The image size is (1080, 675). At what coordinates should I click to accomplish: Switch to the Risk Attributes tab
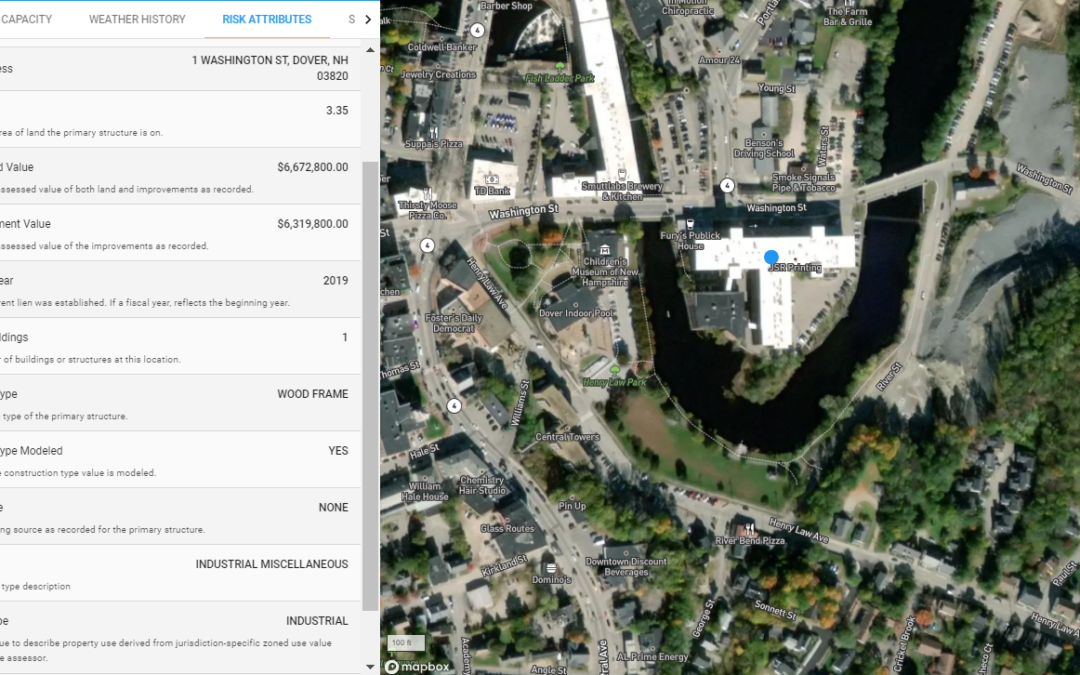pos(267,19)
